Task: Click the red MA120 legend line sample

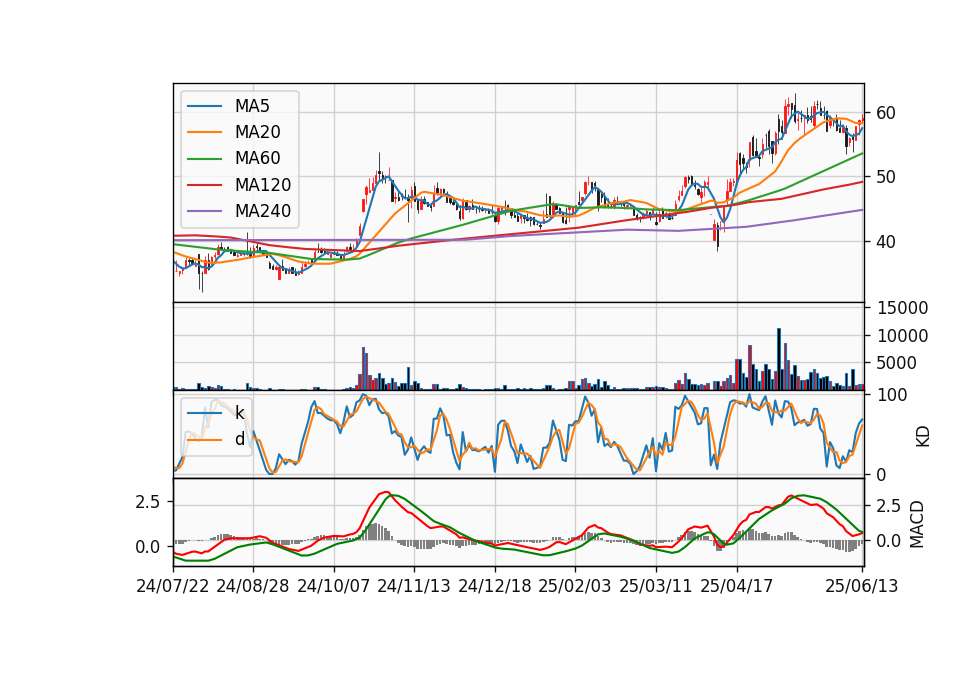Action: pyautogui.click(x=204, y=185)
